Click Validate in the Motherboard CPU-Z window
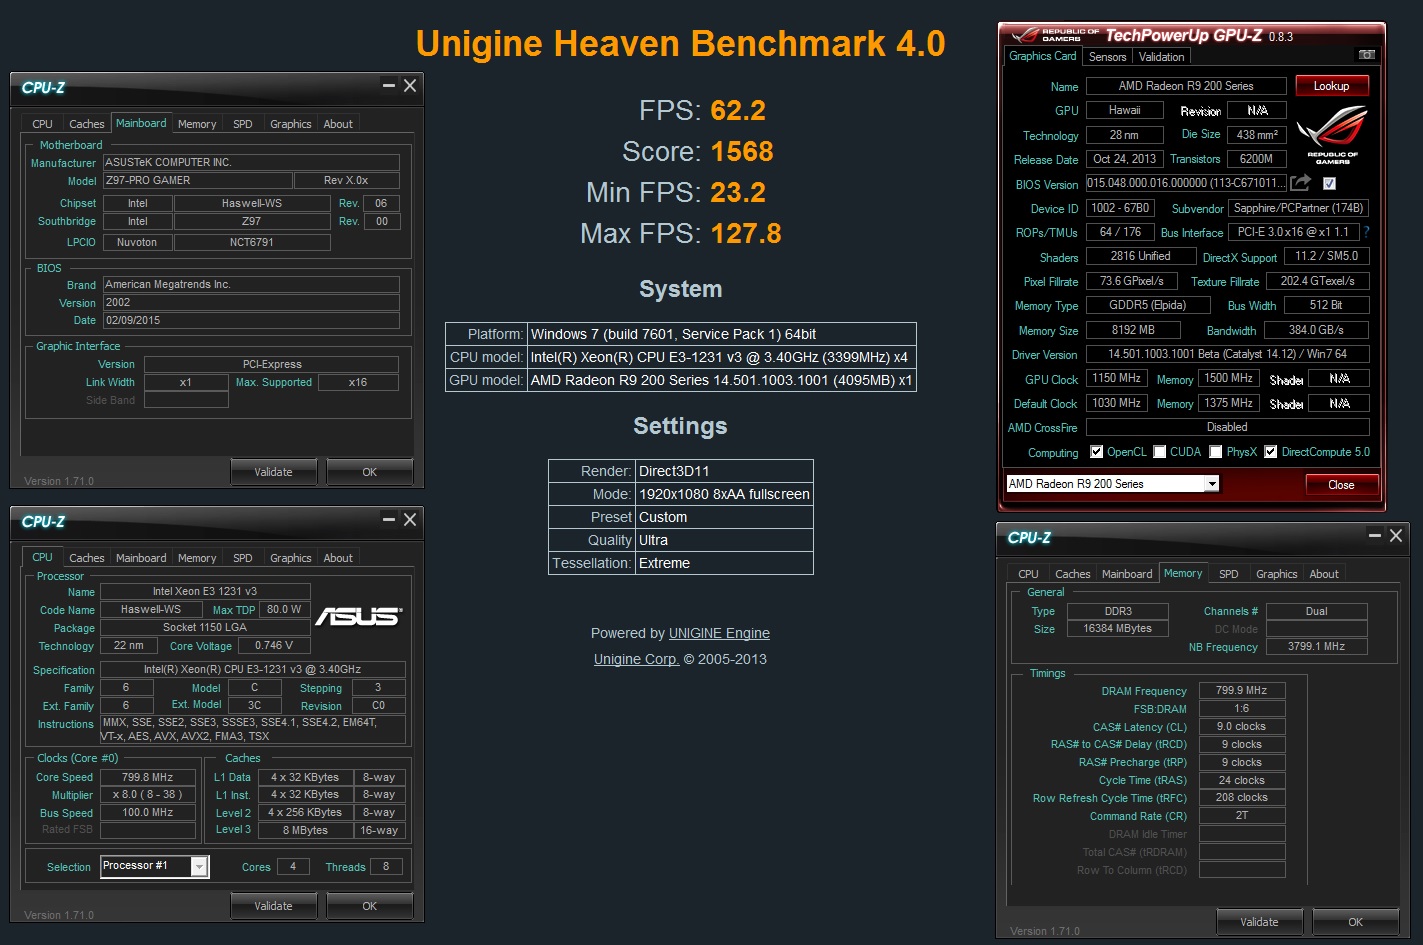This screenshot has height=945, width=1423. [273, 472]
